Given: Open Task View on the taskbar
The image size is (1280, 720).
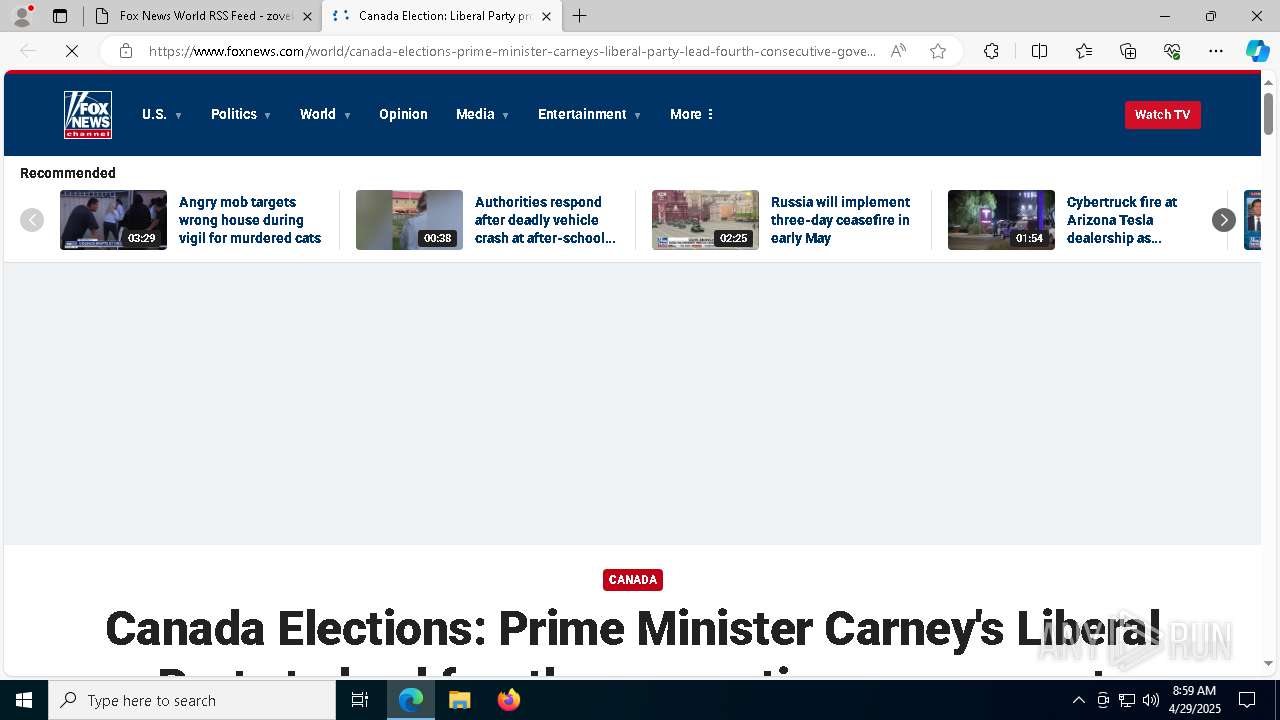Looking at the screenshot, I should click(x=360, y=700).
